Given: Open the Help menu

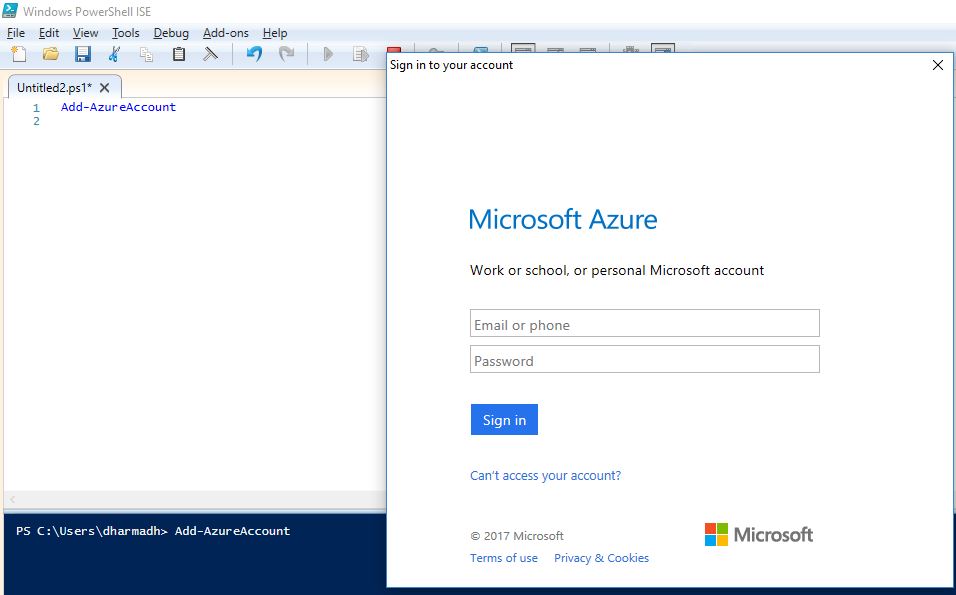Looking at the screenshot, I should [x=275, y=33].
